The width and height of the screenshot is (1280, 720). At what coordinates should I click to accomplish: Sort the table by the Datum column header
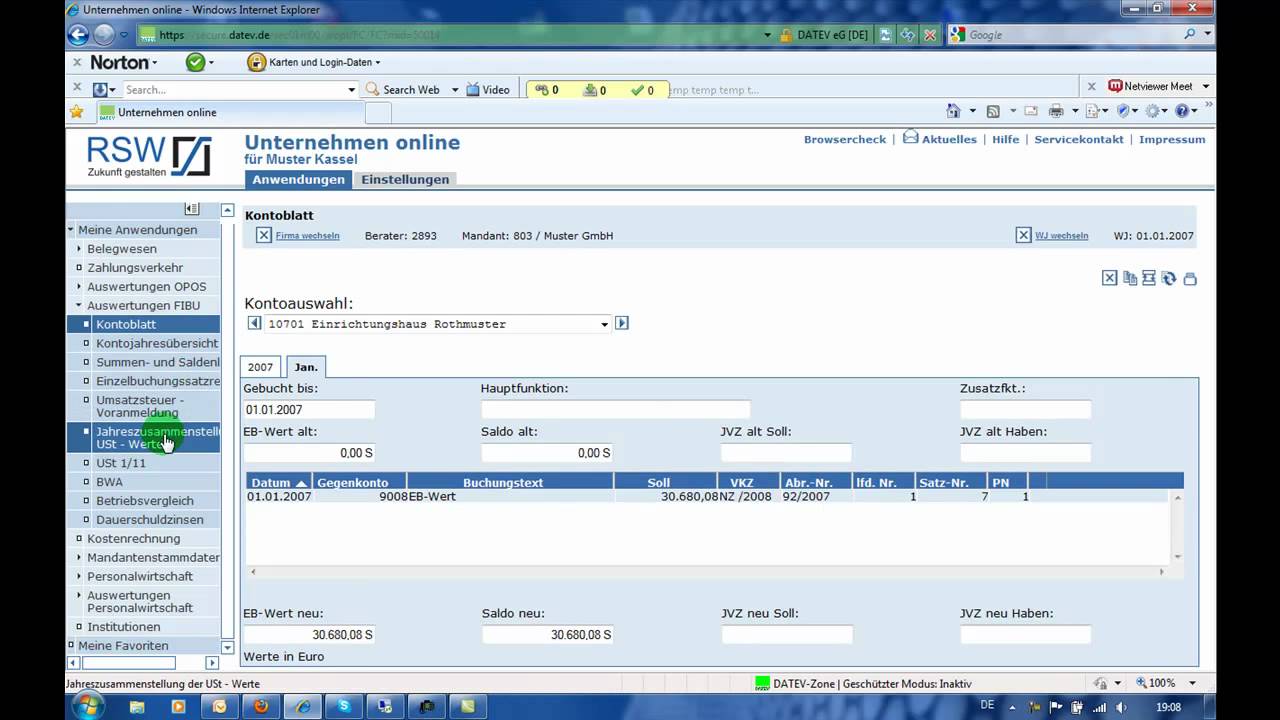point(279,482)
